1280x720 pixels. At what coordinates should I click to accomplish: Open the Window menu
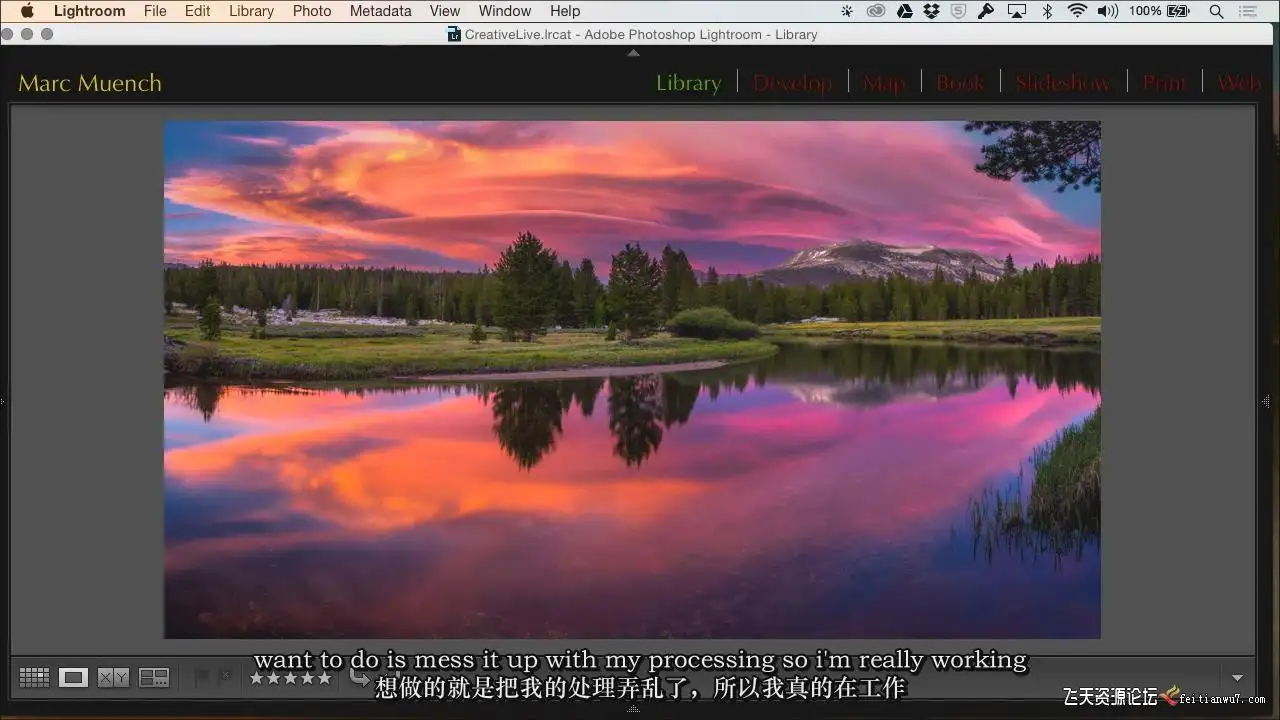click(x=505, y=11)
